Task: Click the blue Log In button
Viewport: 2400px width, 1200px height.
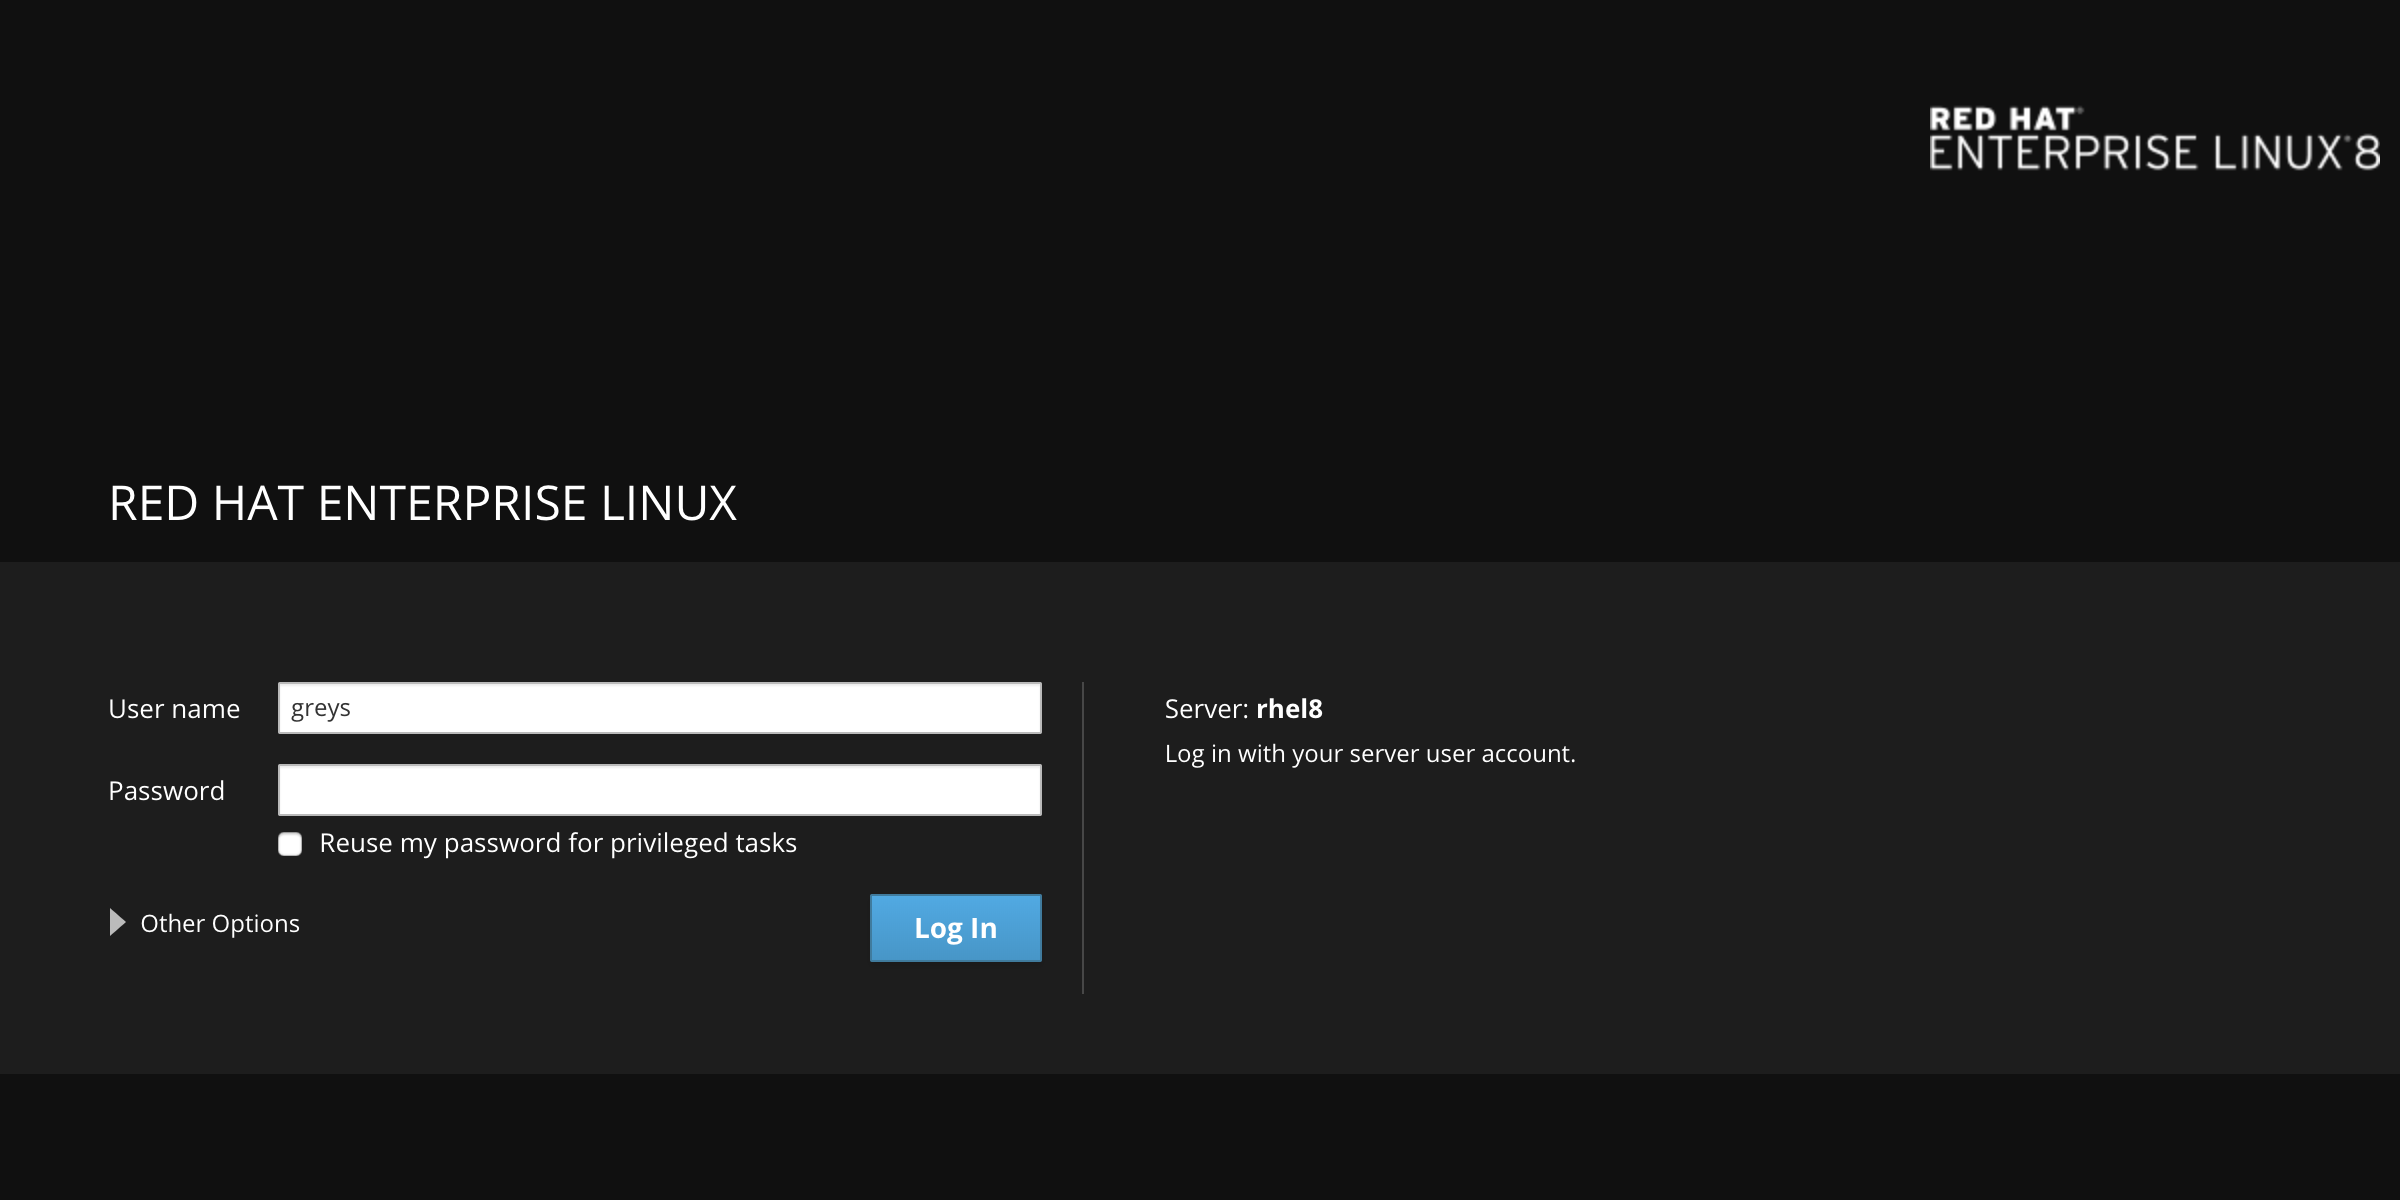Action: (956, 928)
